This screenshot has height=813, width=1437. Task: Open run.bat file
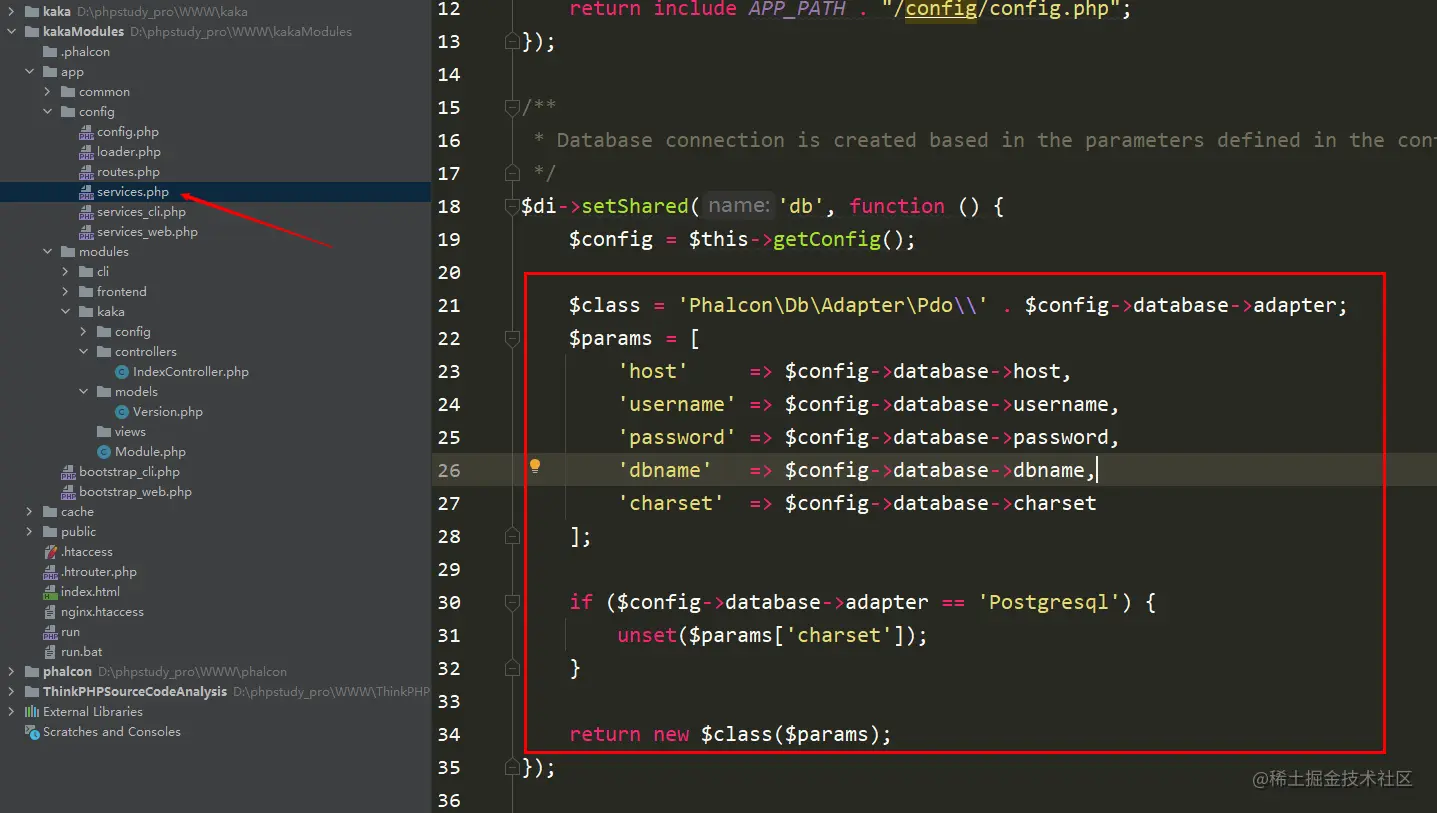click(x=82, y=652)
